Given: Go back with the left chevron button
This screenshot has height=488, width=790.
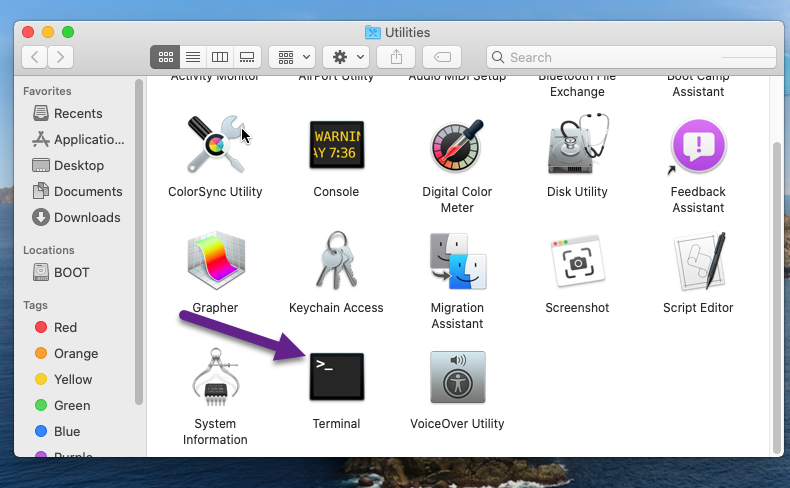Looking at the screenshot, I should (x=35, y=57).
